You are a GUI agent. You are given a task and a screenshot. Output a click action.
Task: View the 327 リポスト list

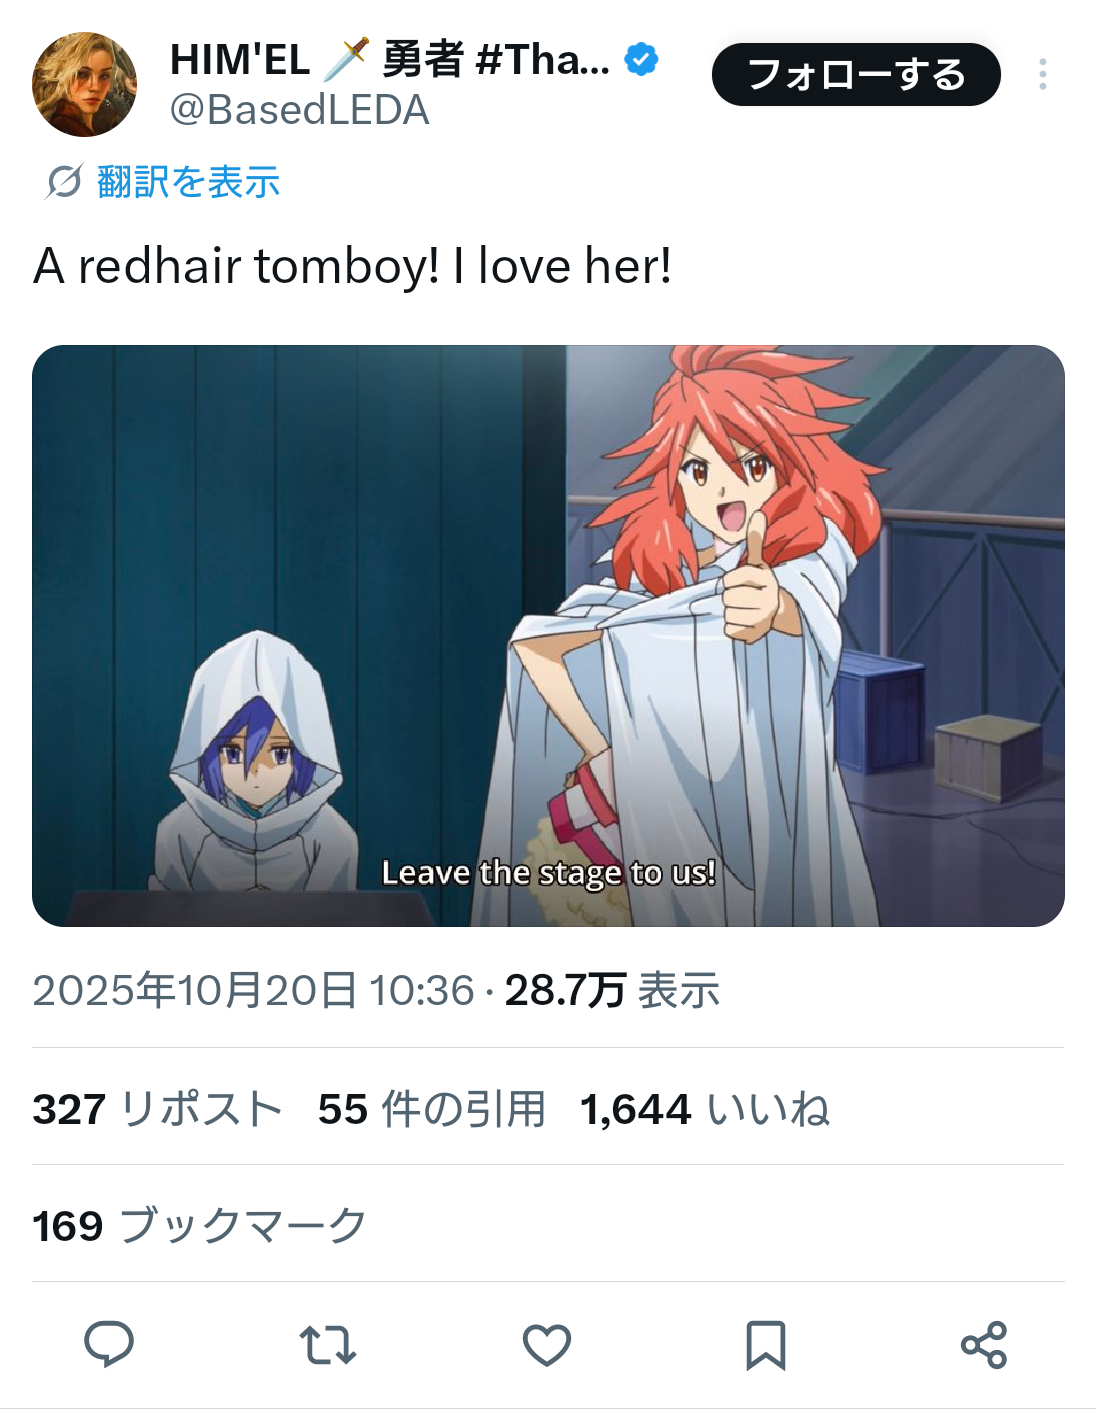[157, 1109]
